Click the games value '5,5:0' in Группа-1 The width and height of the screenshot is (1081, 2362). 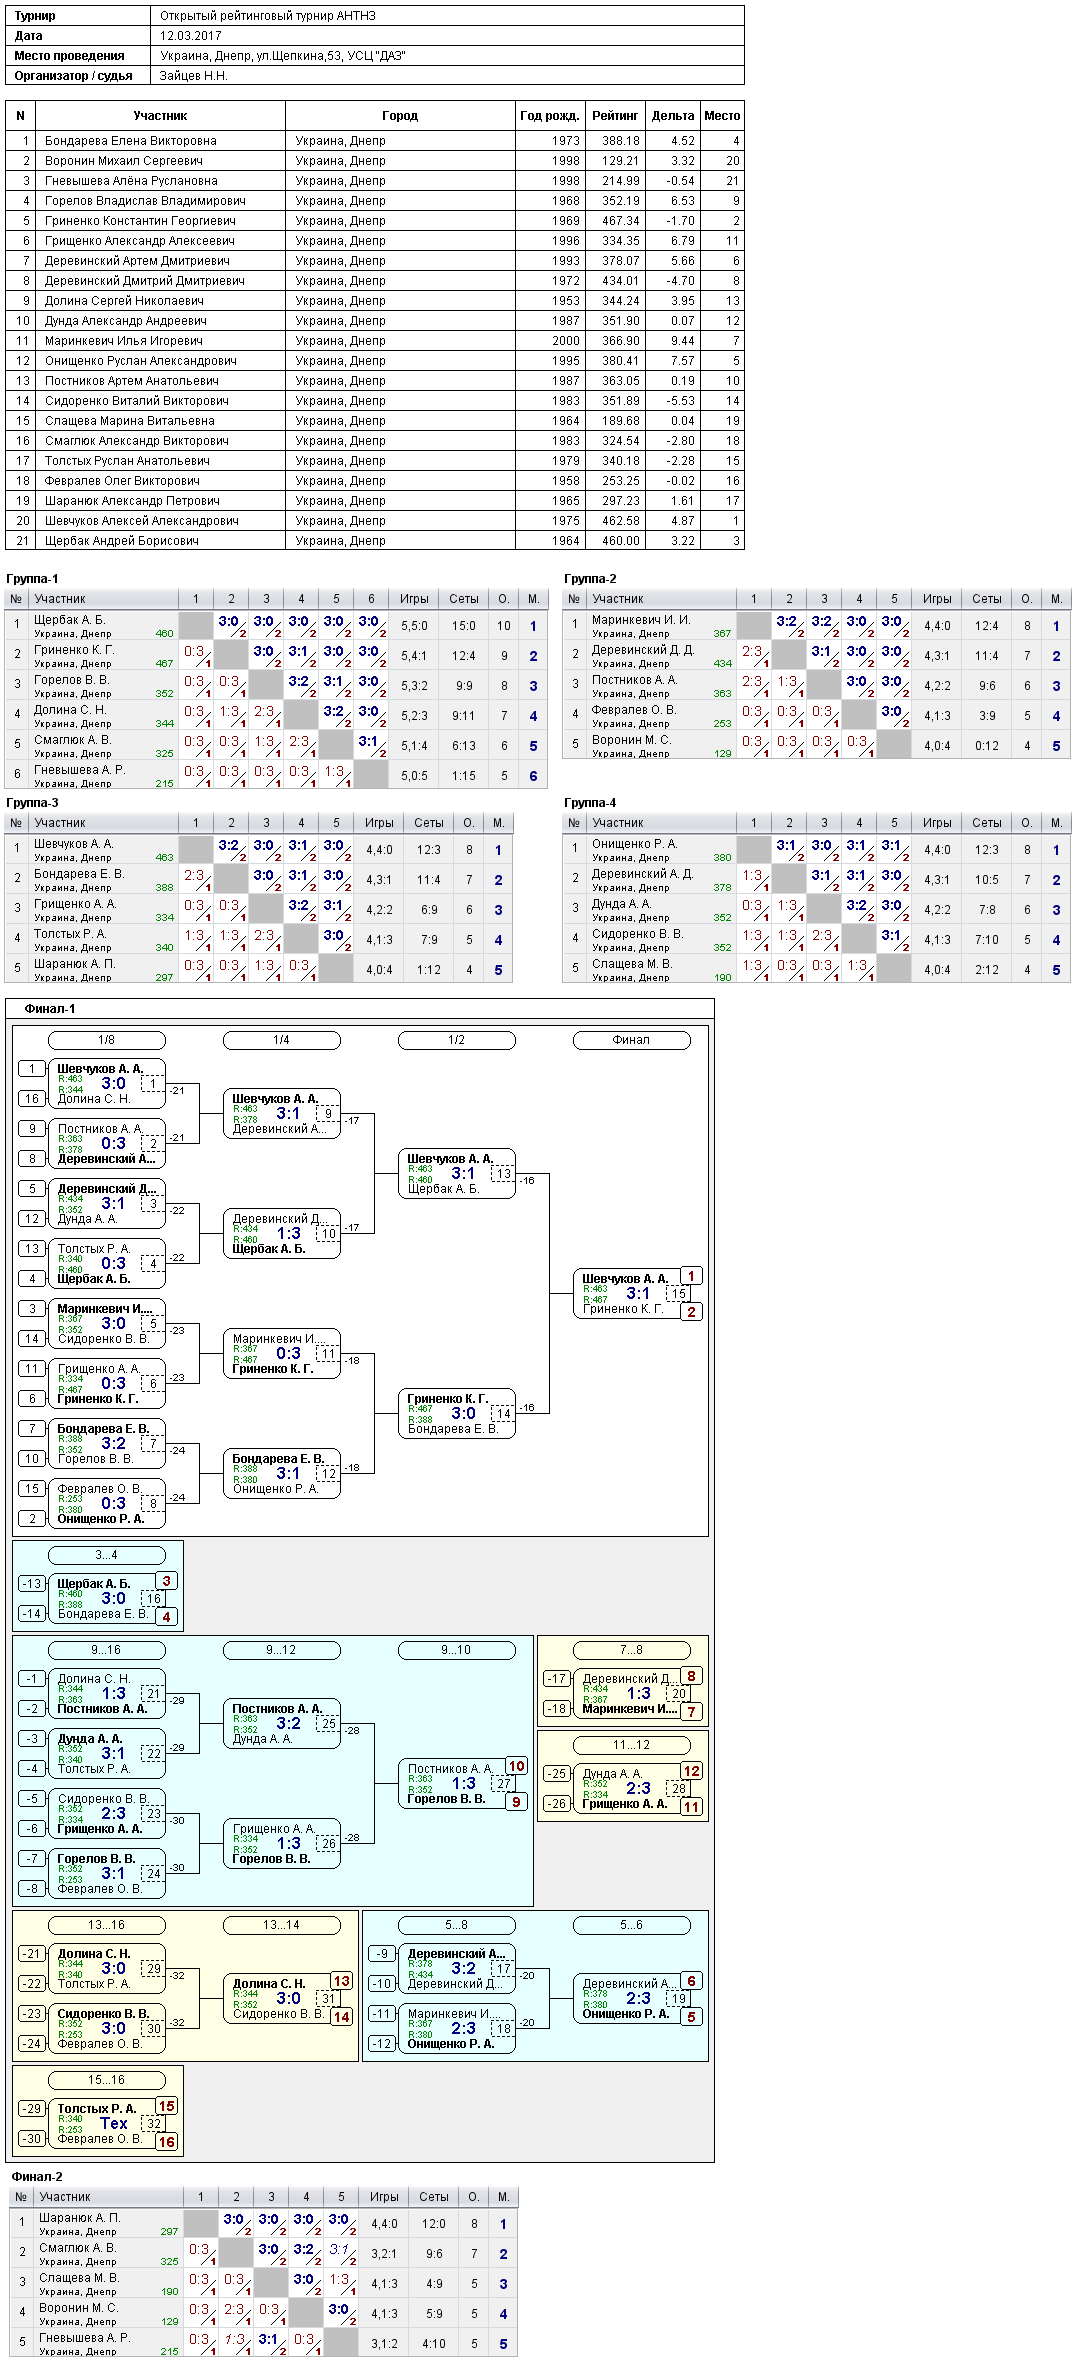[414, 626]
